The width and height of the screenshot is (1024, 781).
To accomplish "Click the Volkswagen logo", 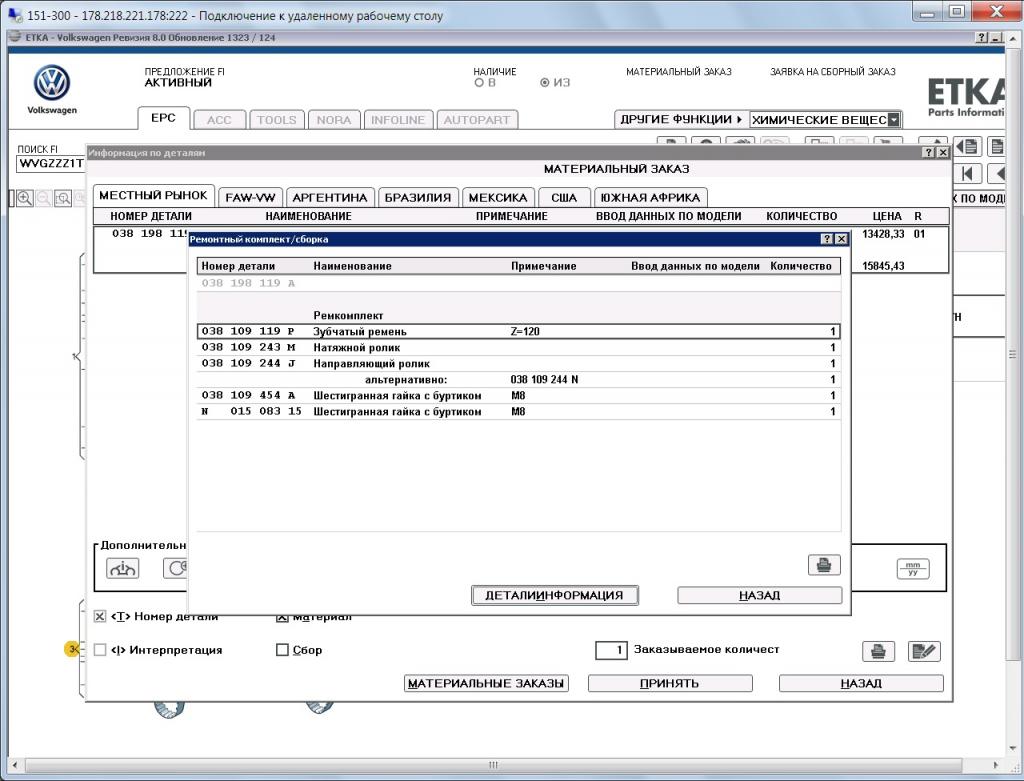I will pyautogui.click(x=52, y=83).
